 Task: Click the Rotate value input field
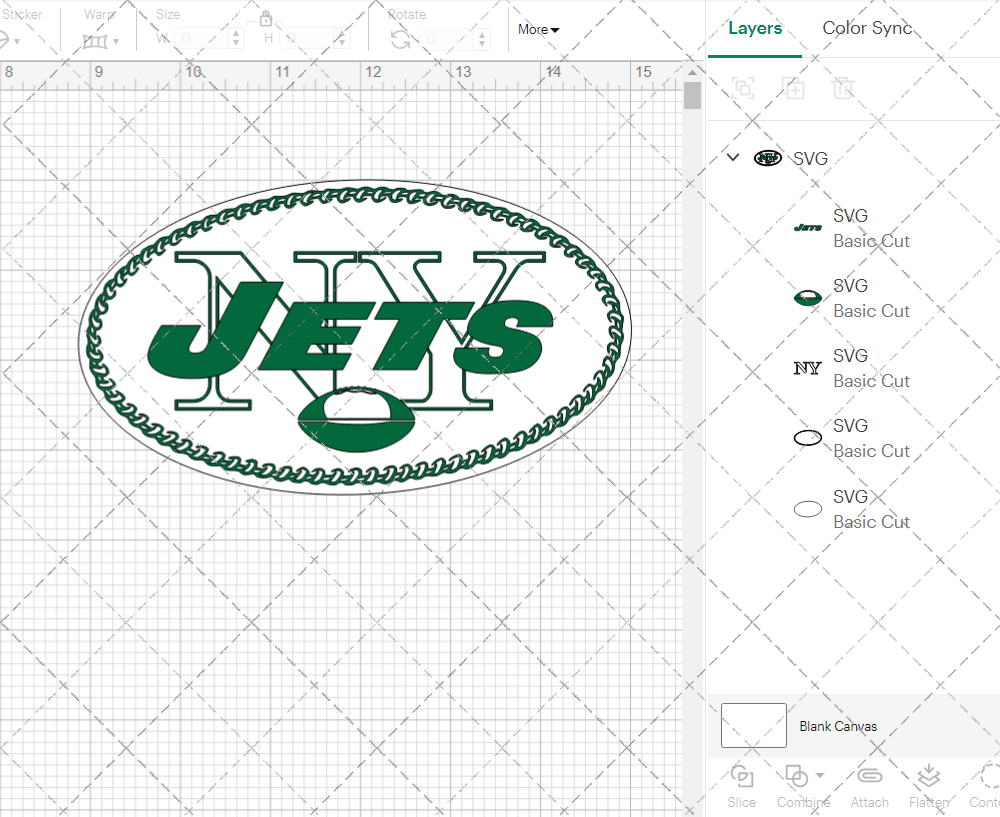pos(445,40)
